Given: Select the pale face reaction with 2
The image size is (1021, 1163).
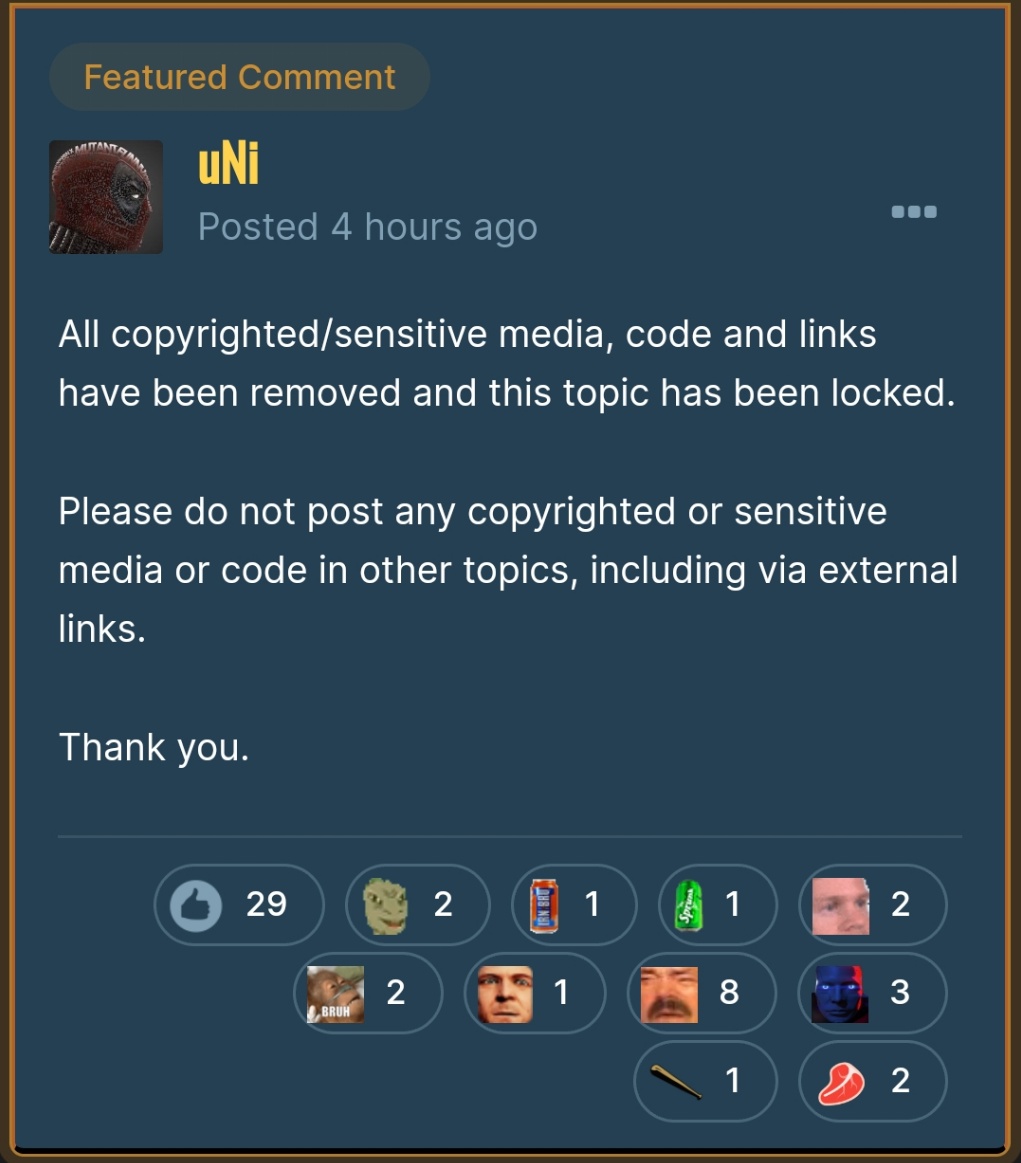Looking at the screenshot, I should point(873,905).
